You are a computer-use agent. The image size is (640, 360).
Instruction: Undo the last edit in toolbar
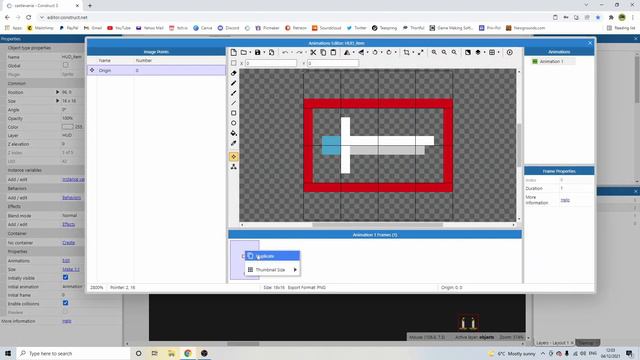[x=285, y=52]
